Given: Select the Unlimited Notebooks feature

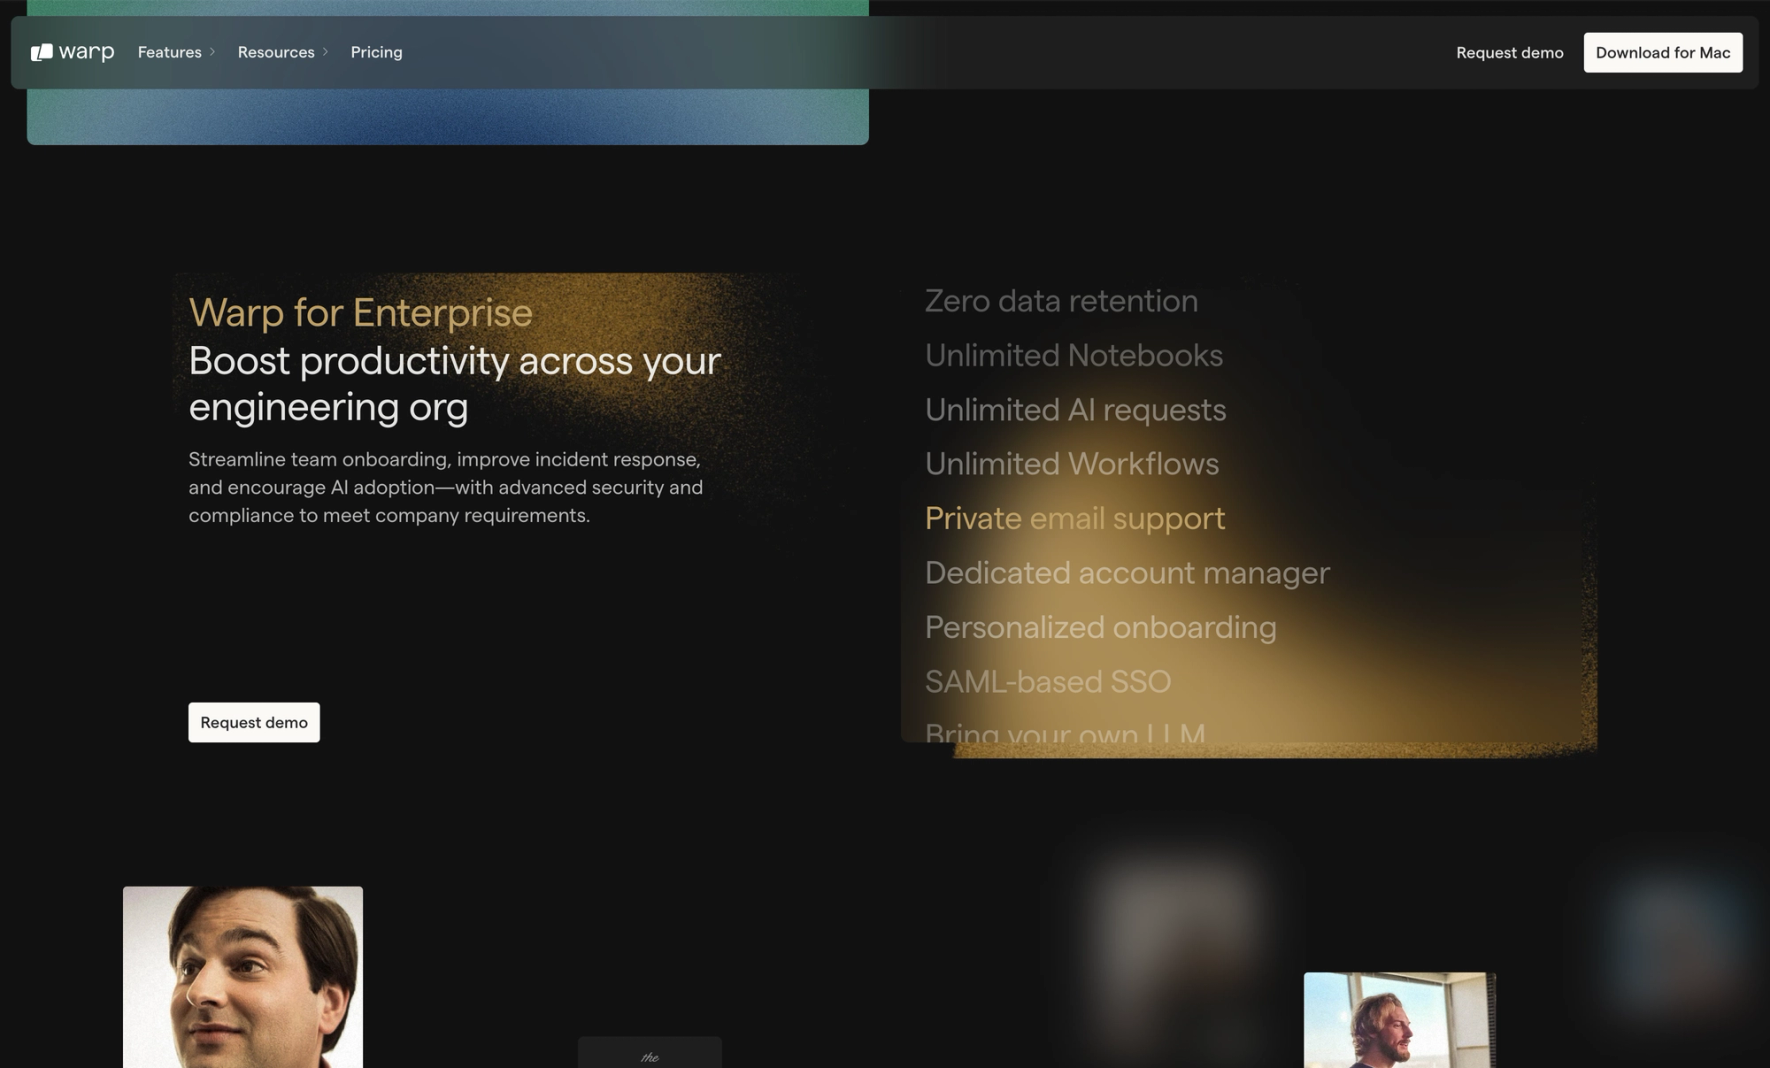Looking at the screenshot, I should pyautogui.click(x=1073, y=355).
